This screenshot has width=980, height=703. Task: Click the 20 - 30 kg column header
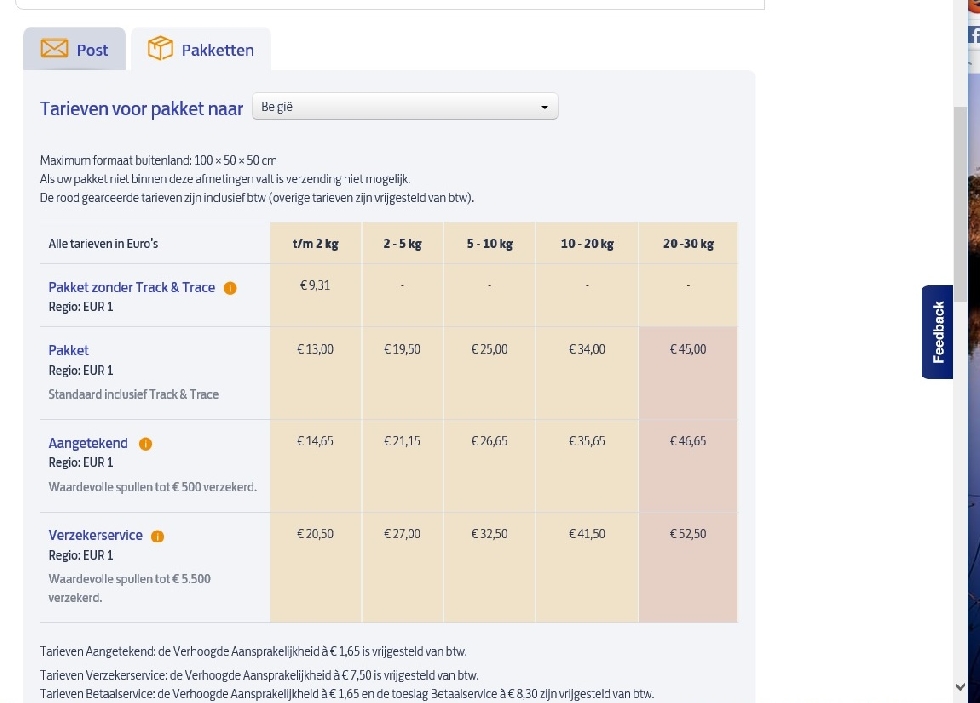[x=688, y=243]
